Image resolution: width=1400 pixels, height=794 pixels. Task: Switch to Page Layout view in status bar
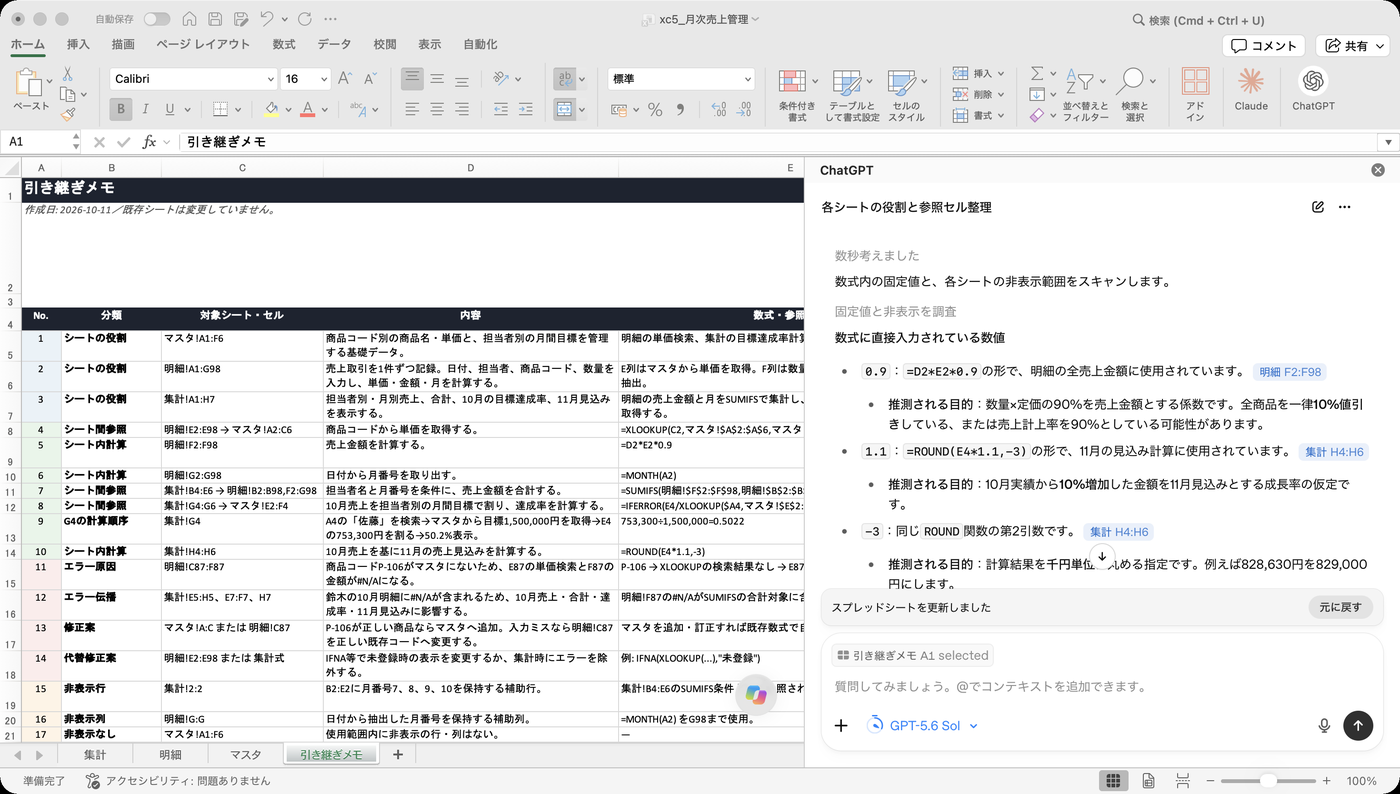coord(1148,780)
